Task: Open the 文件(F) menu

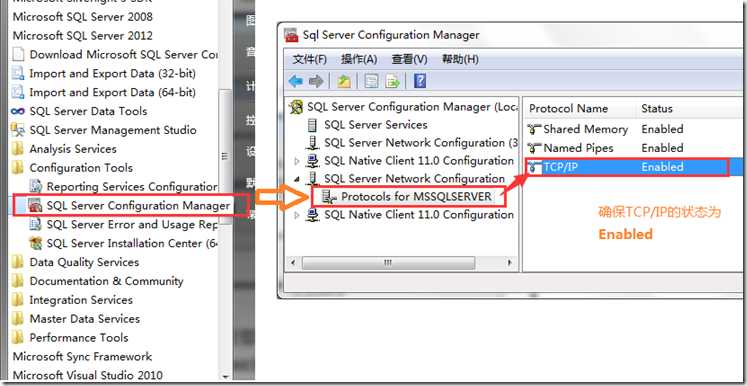Action: (310, 60)
